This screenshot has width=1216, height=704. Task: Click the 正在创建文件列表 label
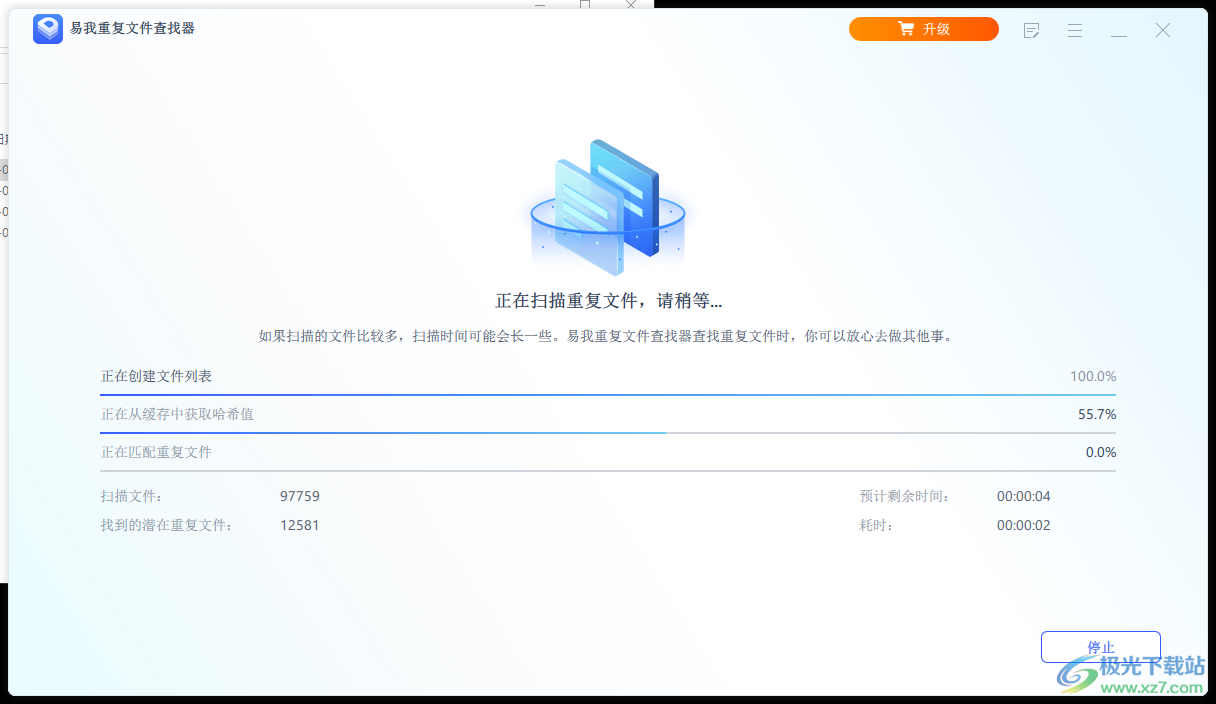(x=156, y=376)
